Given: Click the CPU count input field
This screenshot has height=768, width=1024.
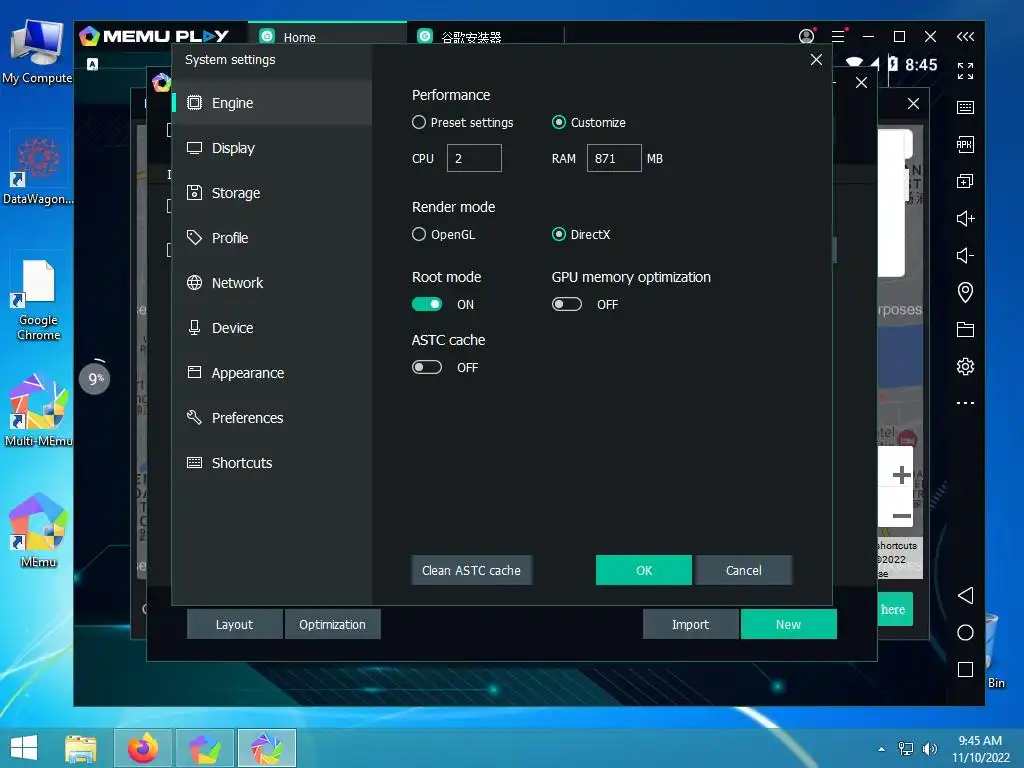Looking at the screenshot, I should (474, 158).
